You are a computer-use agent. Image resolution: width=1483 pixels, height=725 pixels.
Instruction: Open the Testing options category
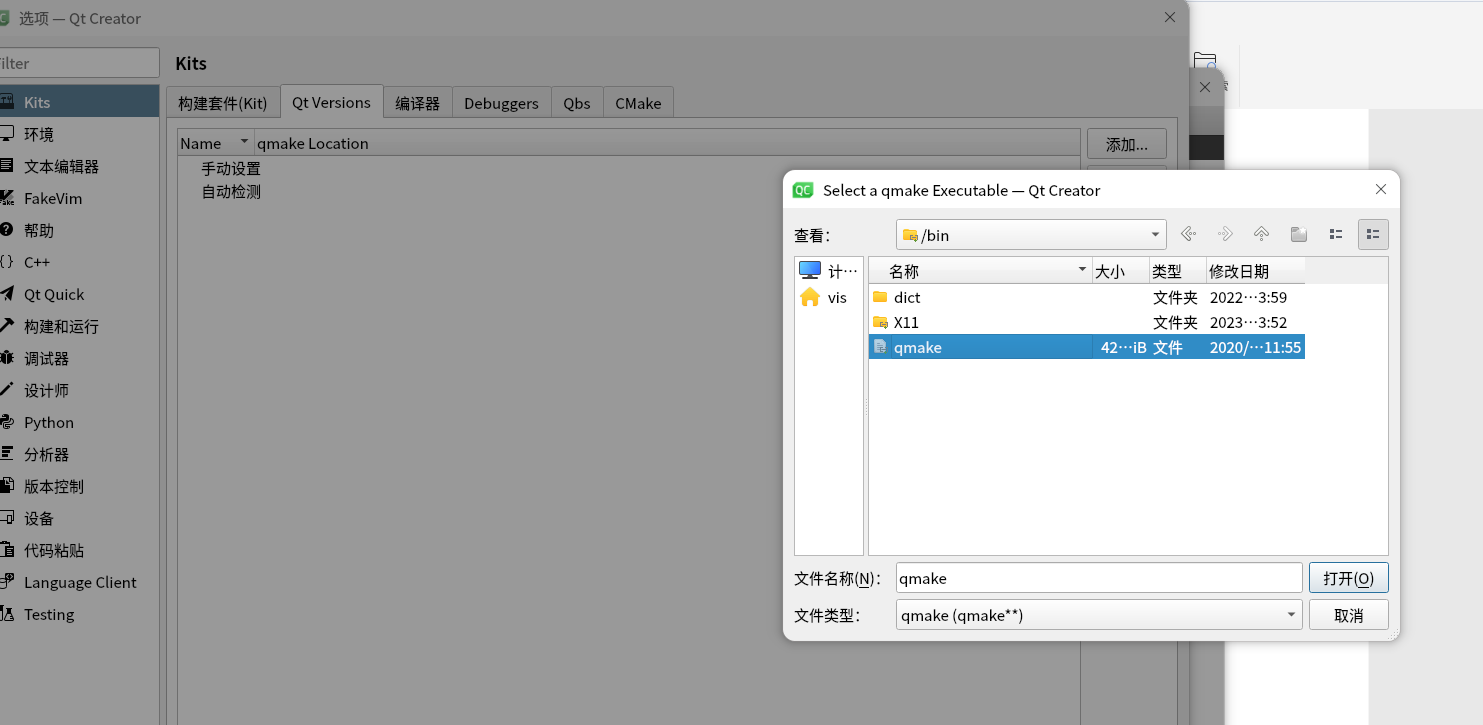click(x=79, y=614)
